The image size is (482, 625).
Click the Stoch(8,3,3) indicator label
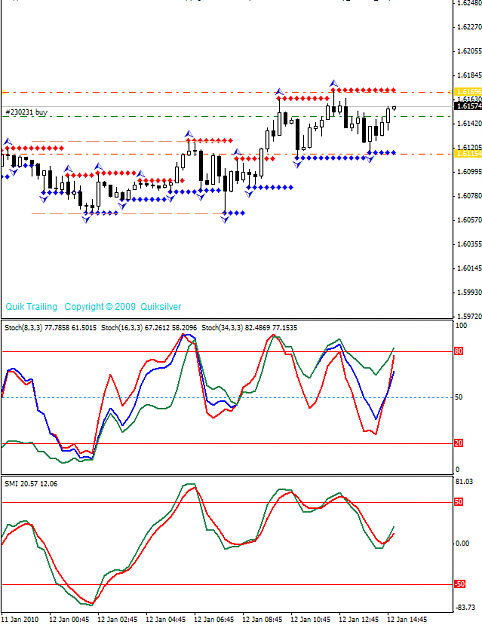point(50,328)
